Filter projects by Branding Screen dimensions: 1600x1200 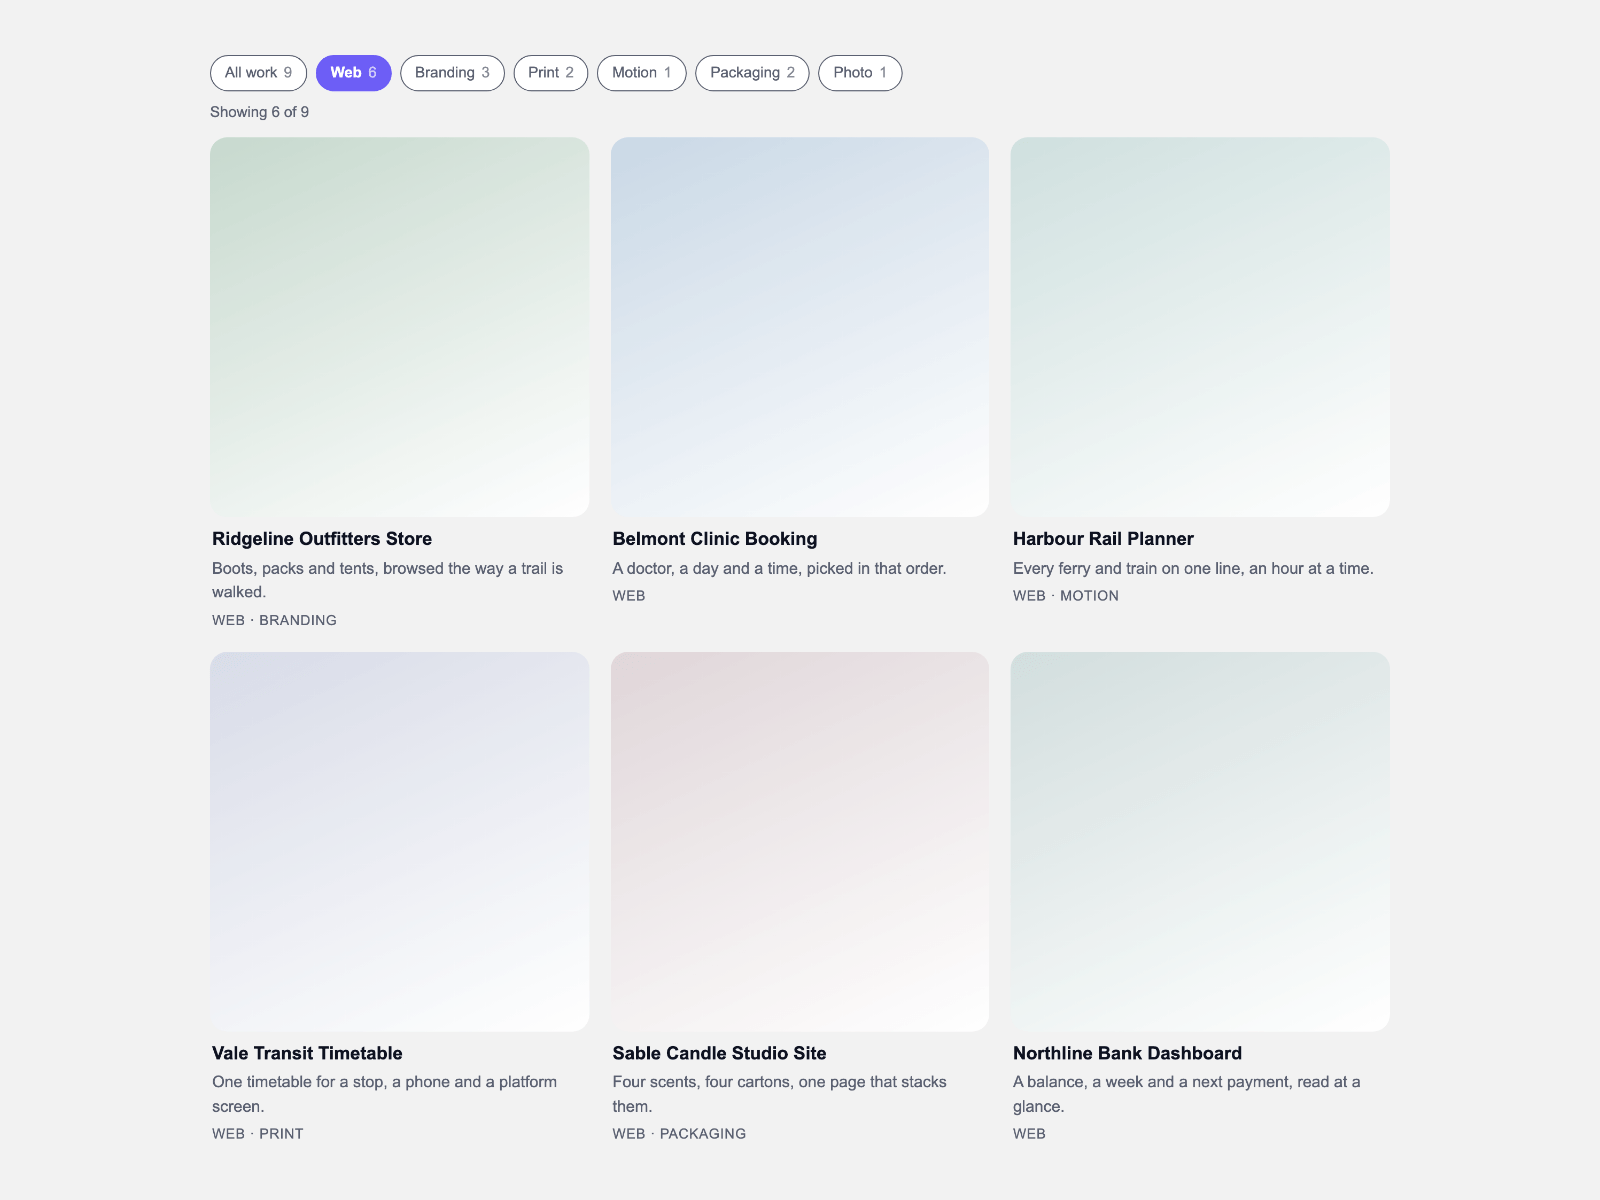[x=452, y=73]
